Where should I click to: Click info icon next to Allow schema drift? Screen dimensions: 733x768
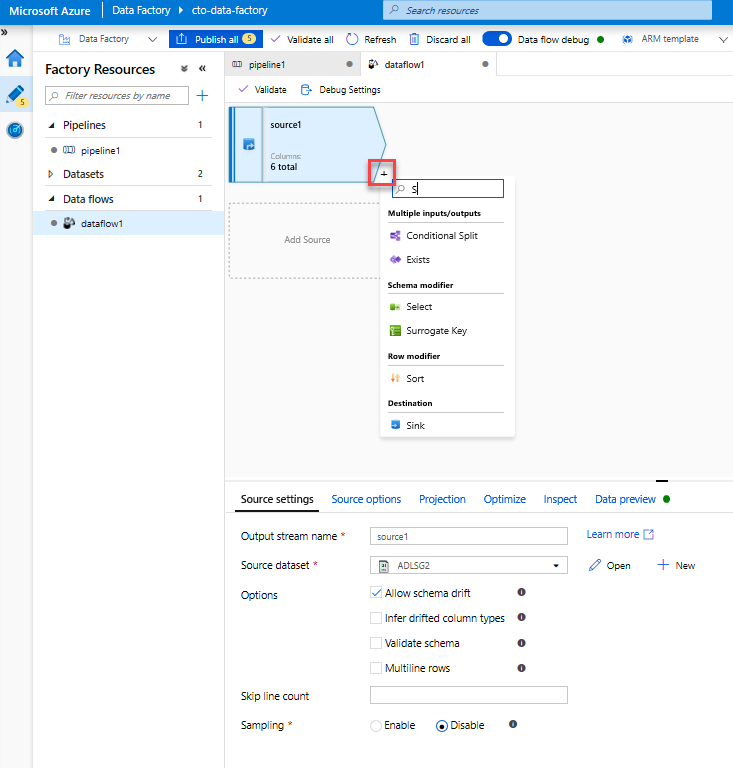pos(521,592)
